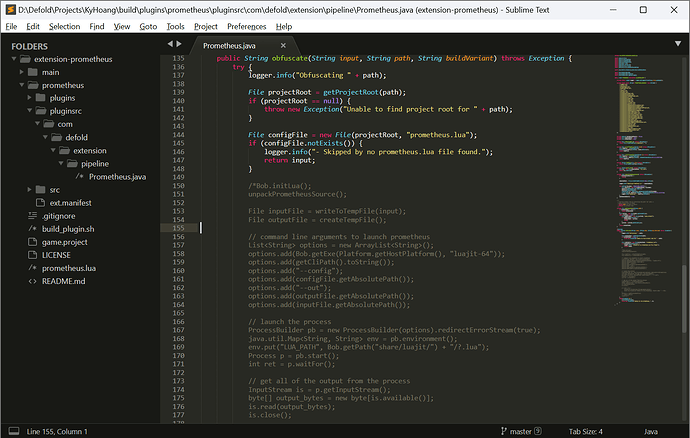
Task: Open the .gitignore file
Action: tap(59, 216)
